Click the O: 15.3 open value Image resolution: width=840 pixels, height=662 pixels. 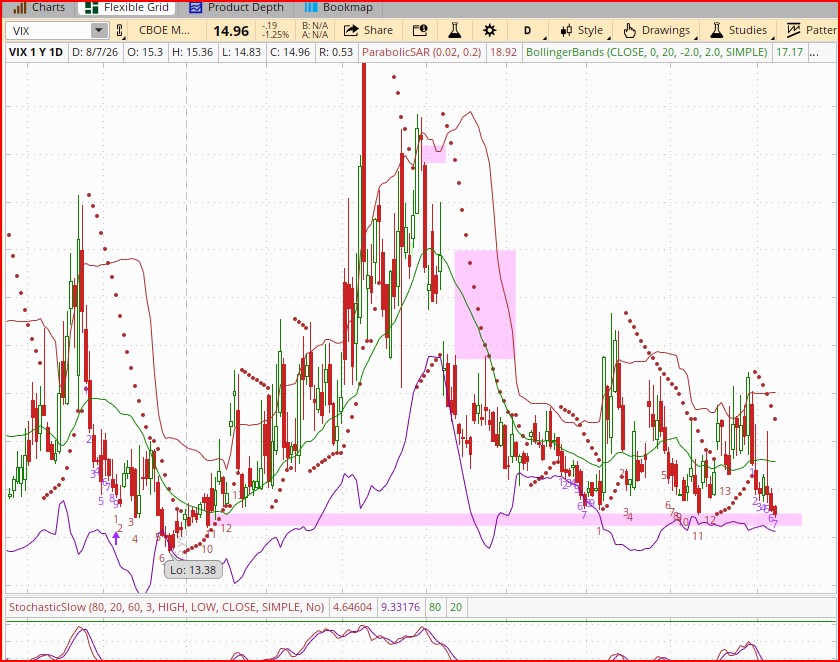point(145,52)
